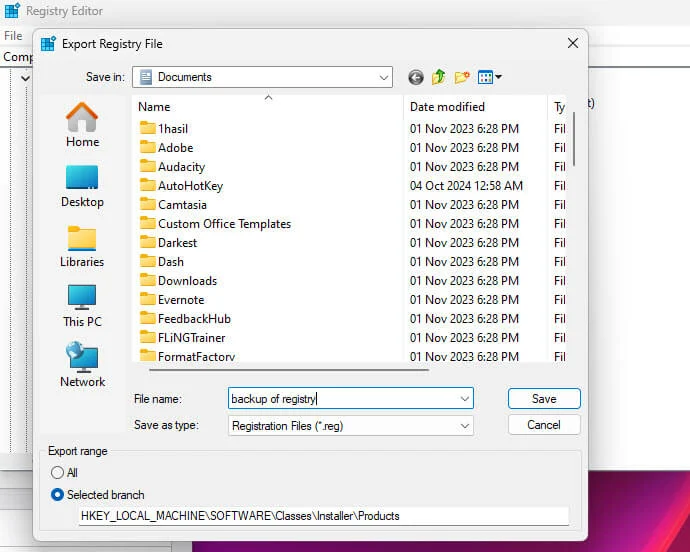Select the AutoHotKey folder icon
Screen dimensions: 690x552
pos(148,185)
